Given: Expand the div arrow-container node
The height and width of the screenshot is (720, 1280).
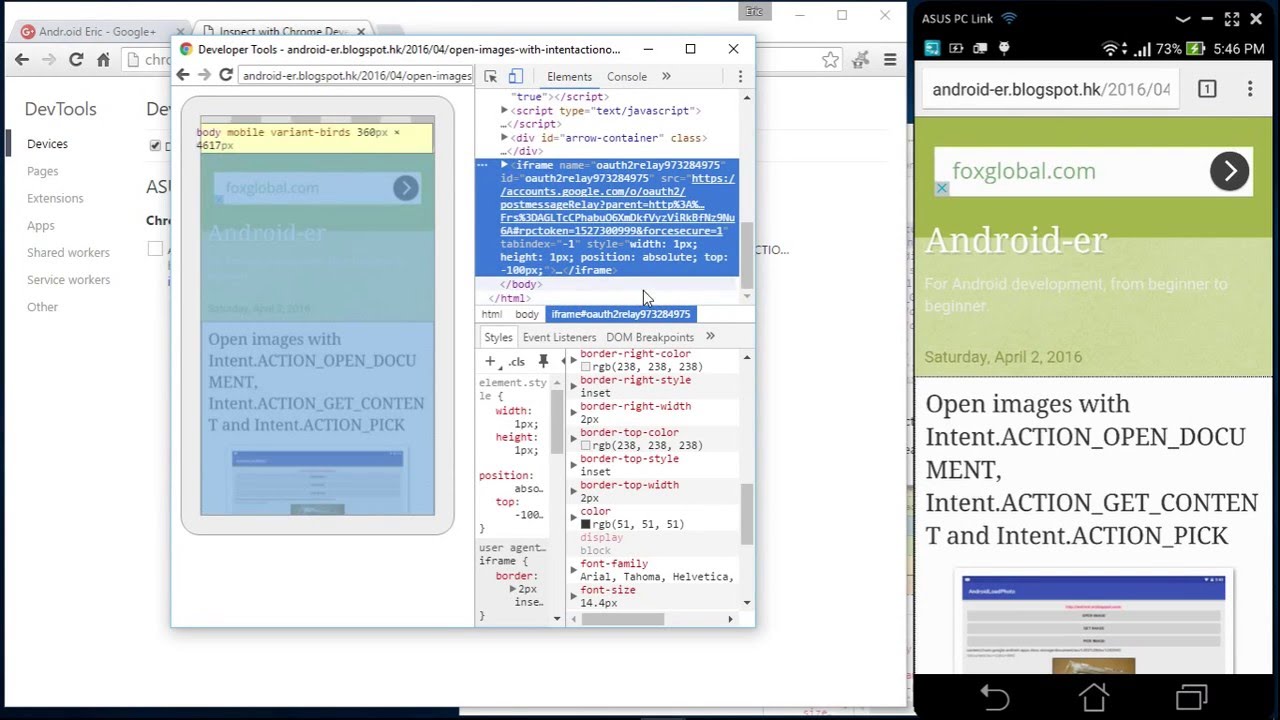Looking at the screenshot, I should (505, 138).
